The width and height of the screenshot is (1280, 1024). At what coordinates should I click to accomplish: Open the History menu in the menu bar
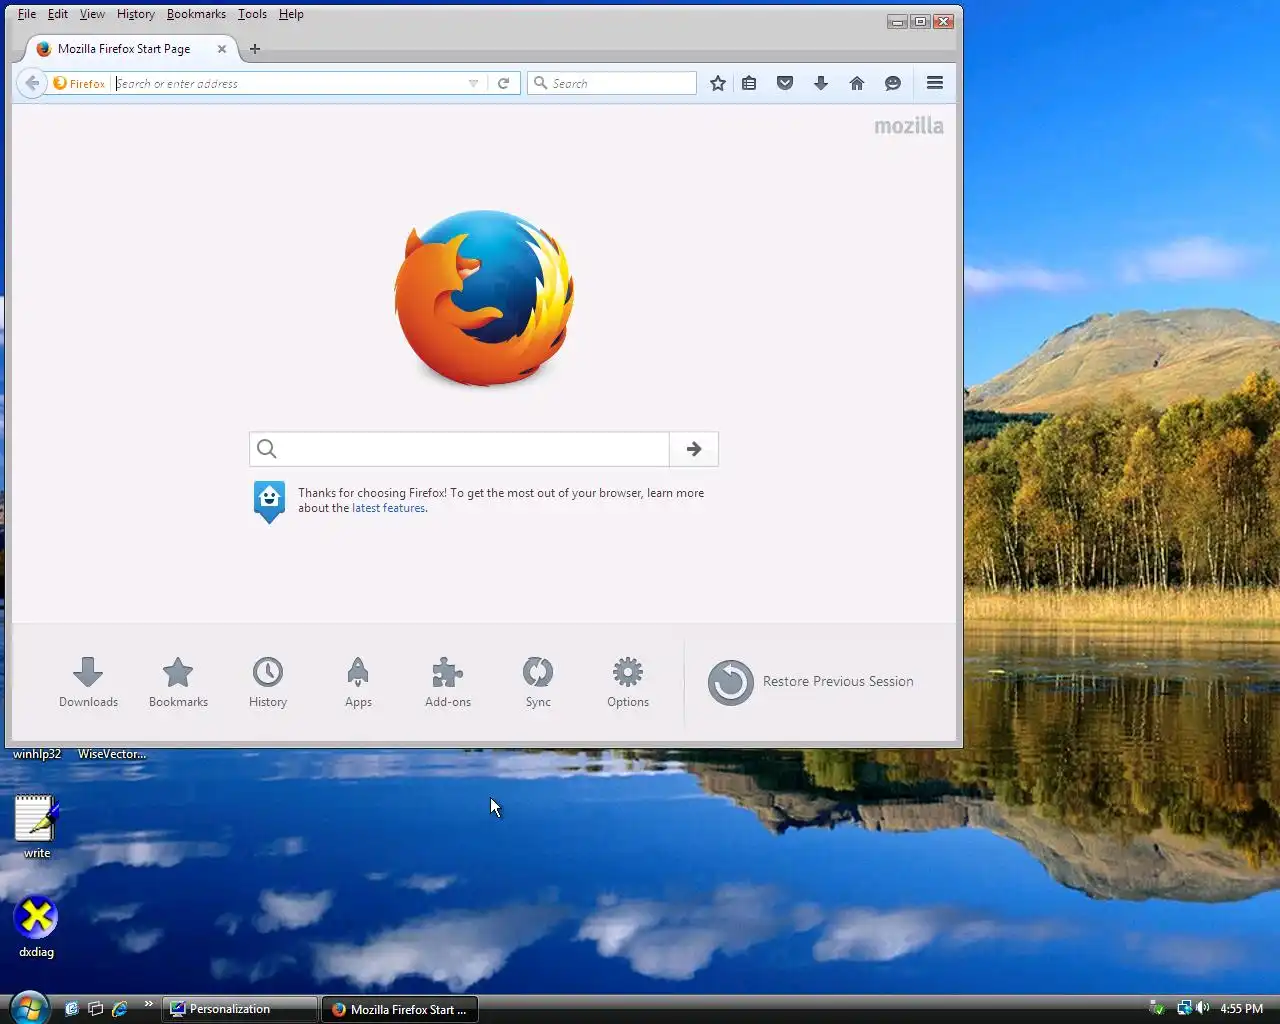pyautogui.click(x=135, y=14)
